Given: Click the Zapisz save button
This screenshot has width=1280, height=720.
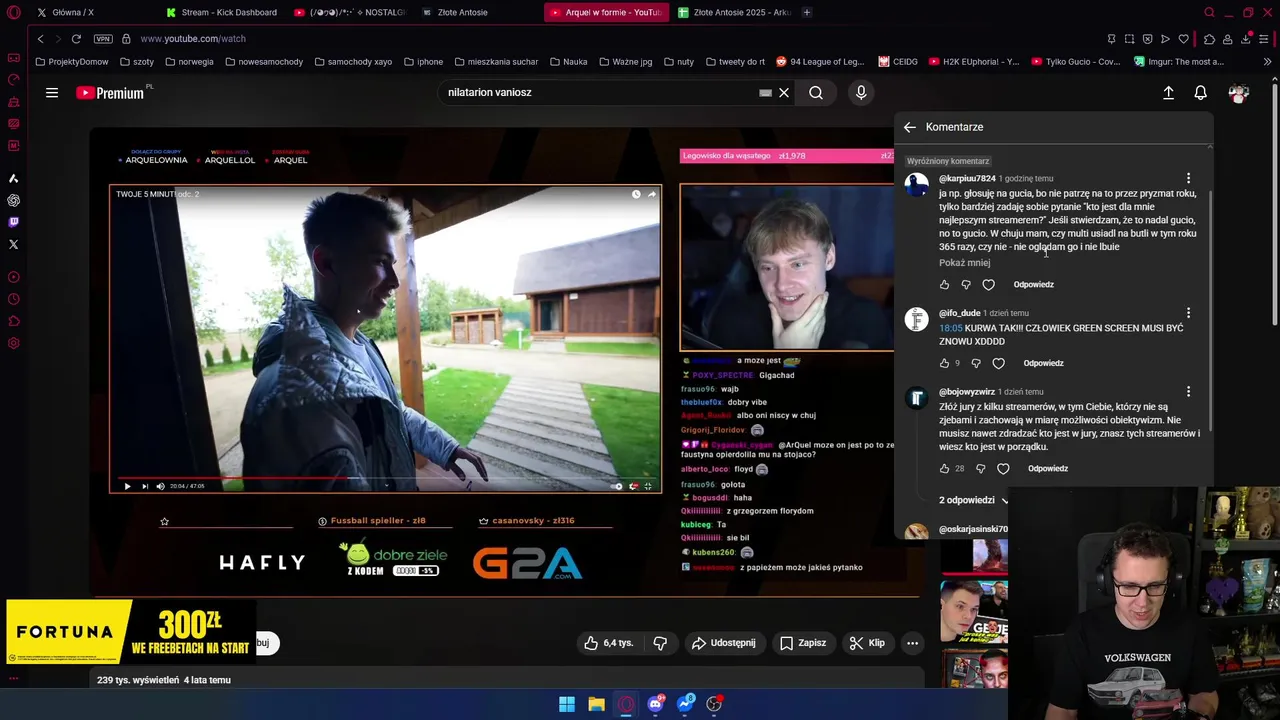Looking at the screenshot, I should (803, 643).
